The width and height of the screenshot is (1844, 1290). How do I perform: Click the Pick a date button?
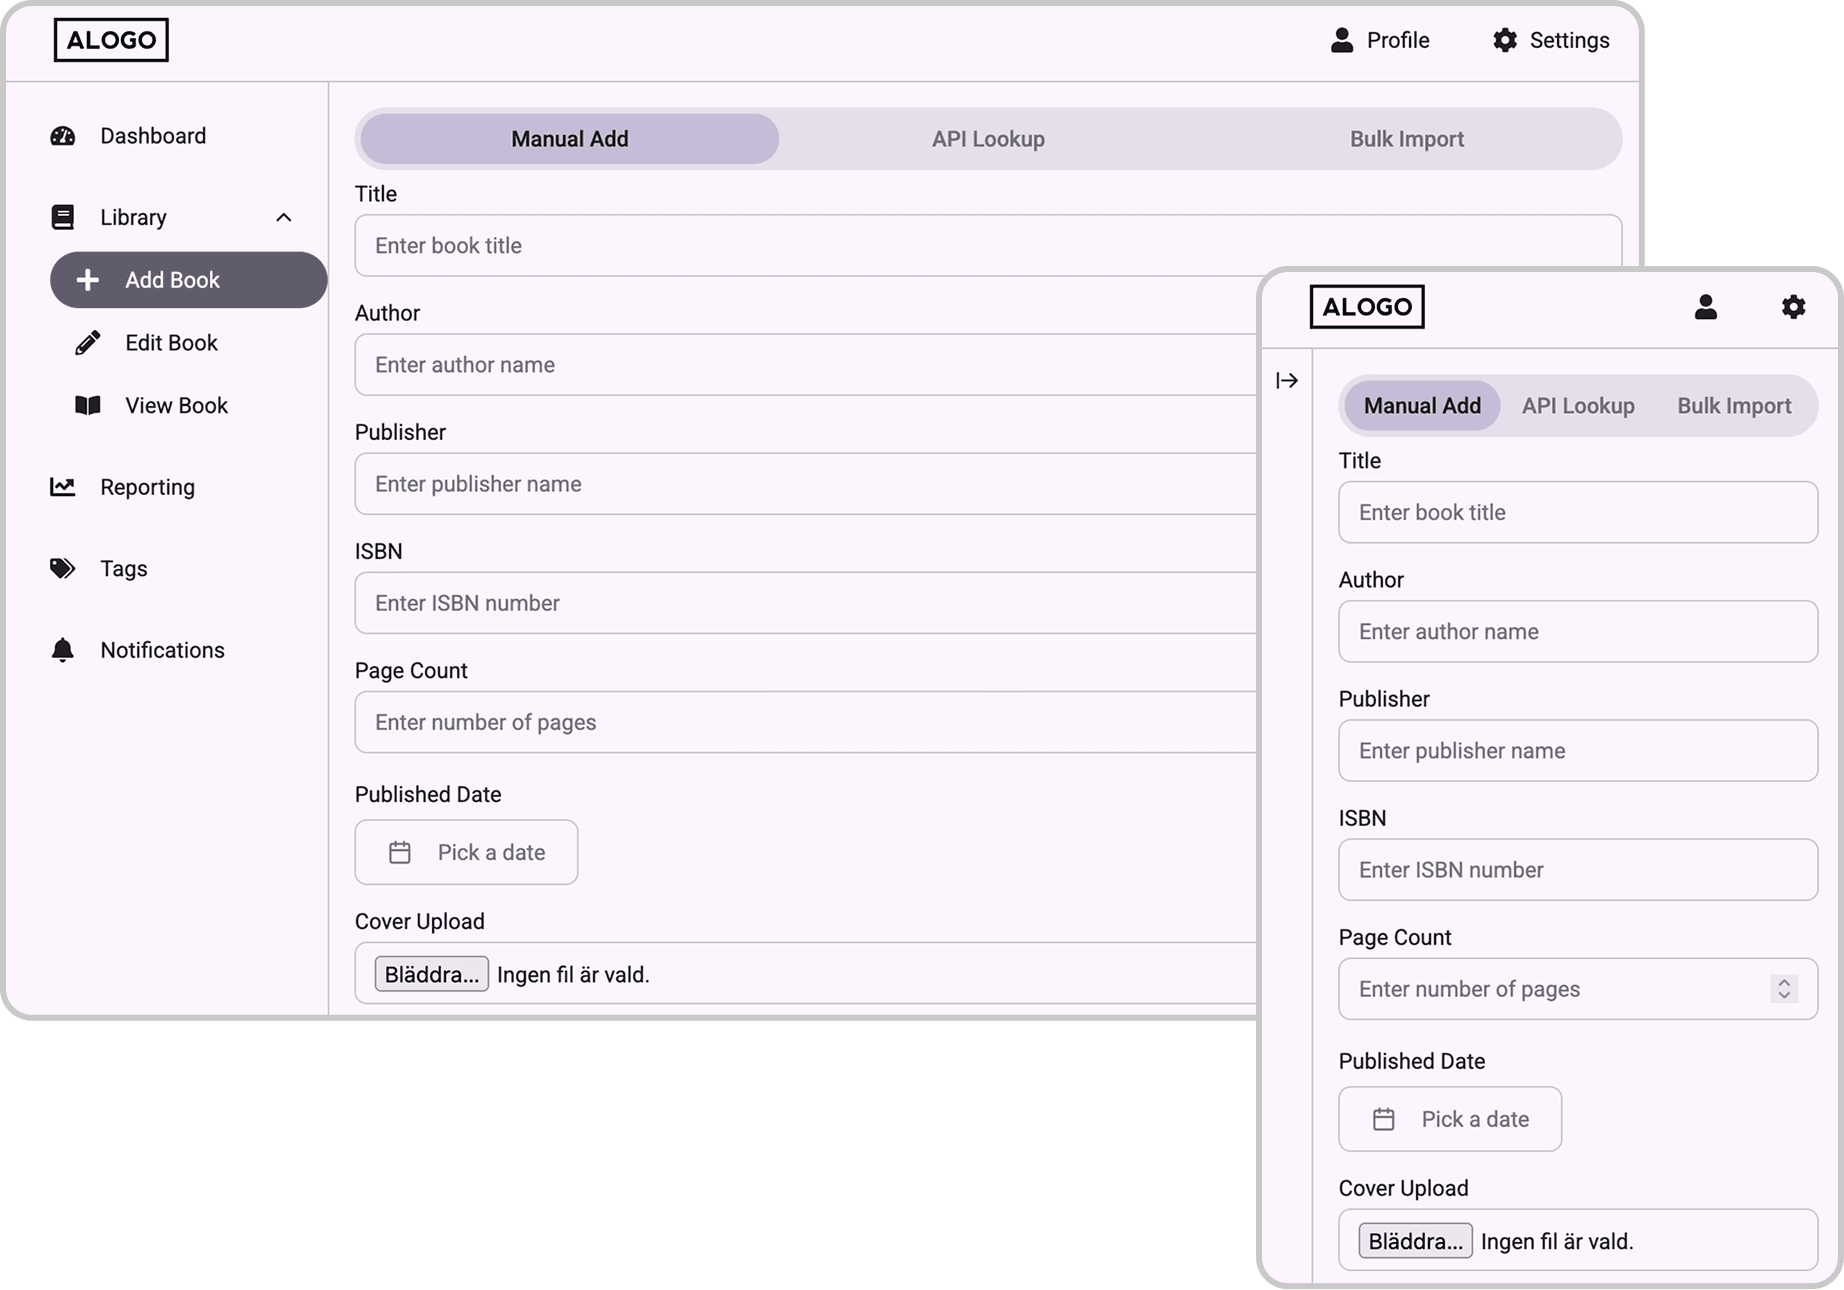466,852
